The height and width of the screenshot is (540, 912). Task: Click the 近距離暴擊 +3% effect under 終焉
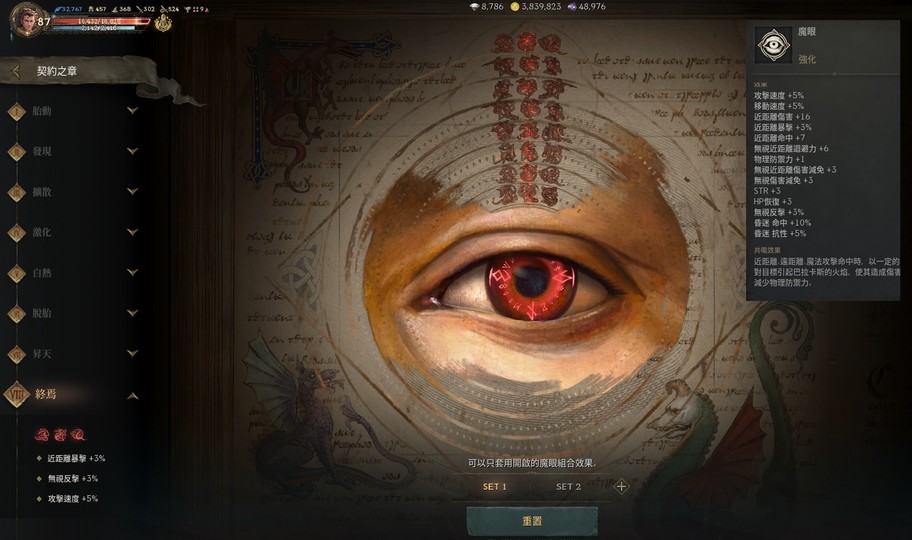(x=76, y=459)
